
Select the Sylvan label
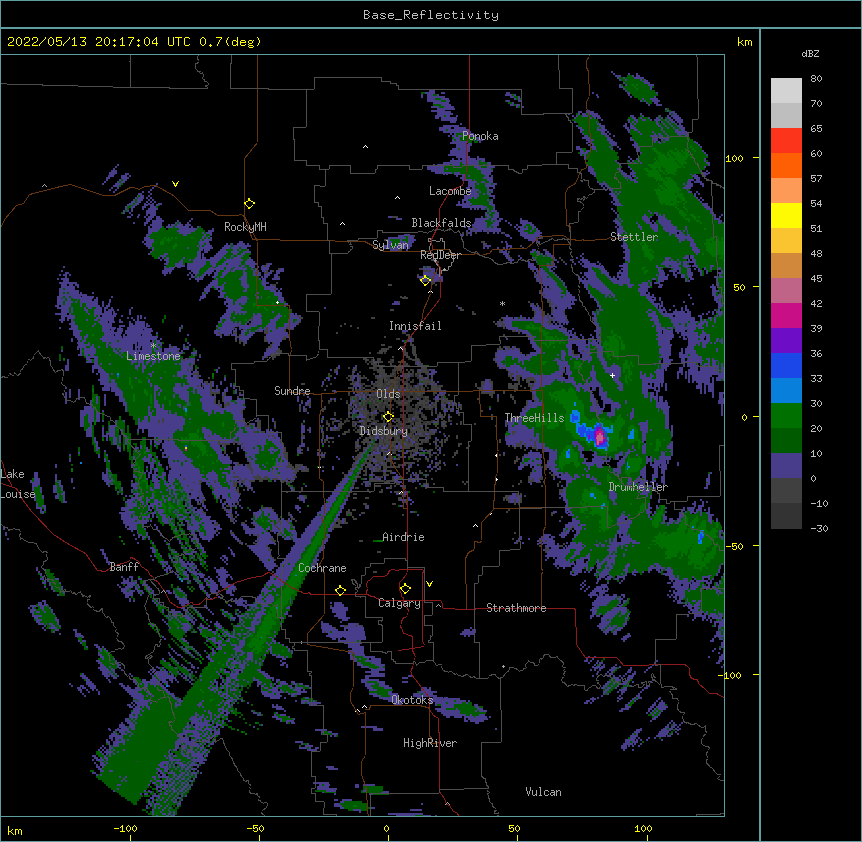[390, 245]
